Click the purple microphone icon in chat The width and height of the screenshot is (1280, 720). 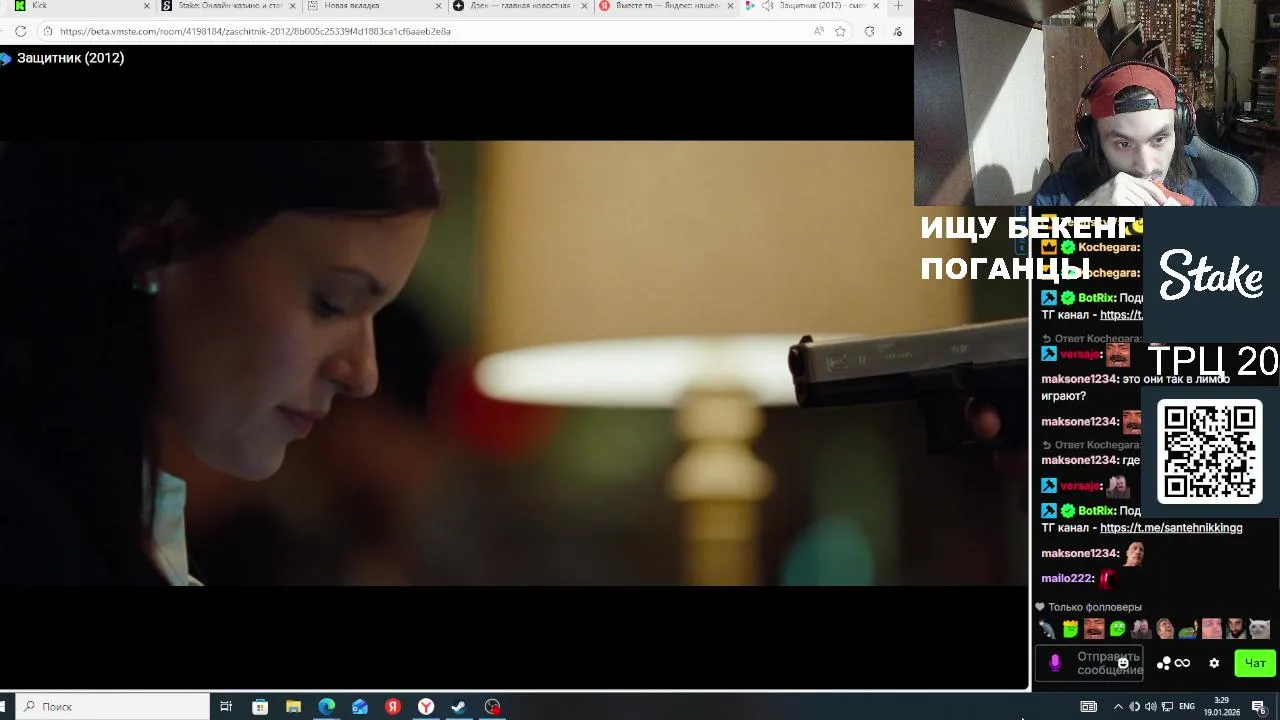[1055, 663]
